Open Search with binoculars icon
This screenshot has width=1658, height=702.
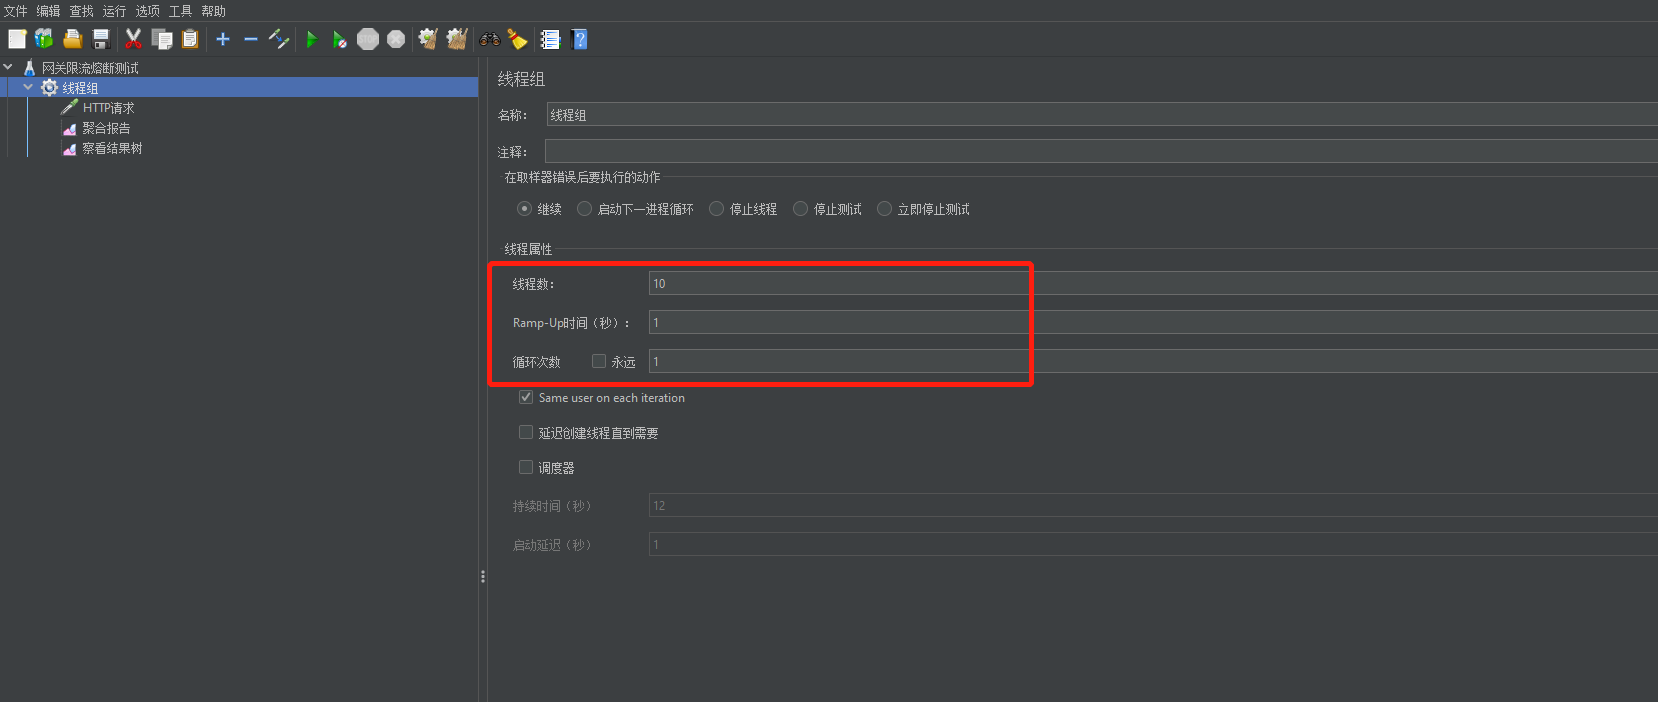tap(490, 39)
